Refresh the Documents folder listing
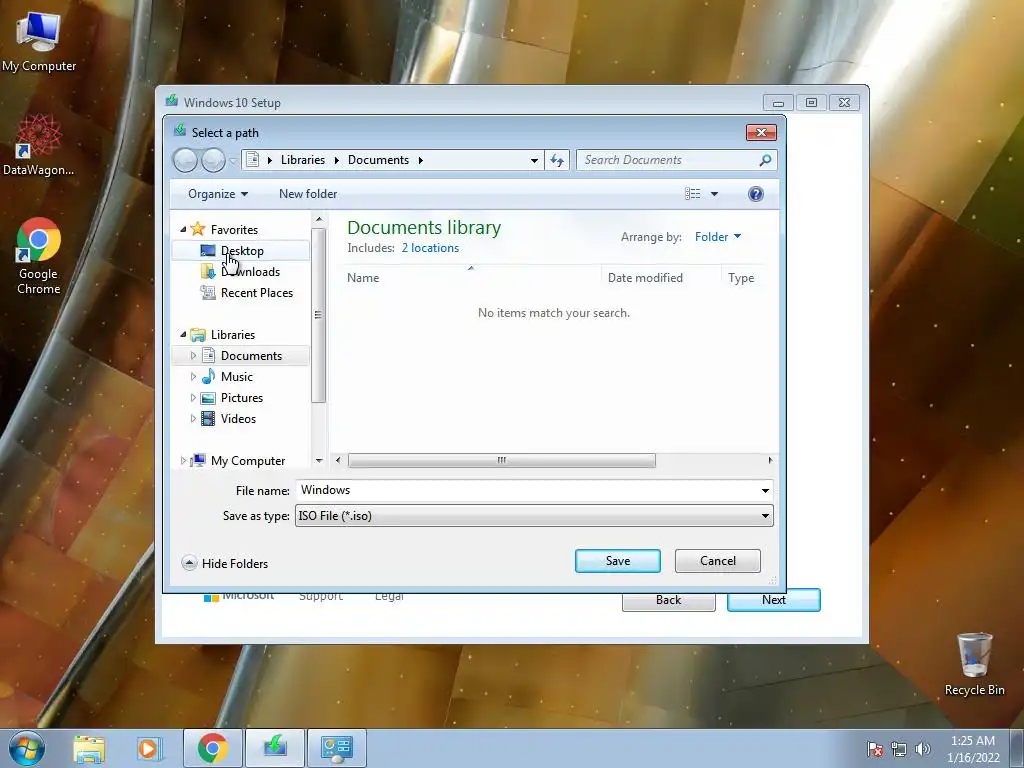 tap(557, 160)
